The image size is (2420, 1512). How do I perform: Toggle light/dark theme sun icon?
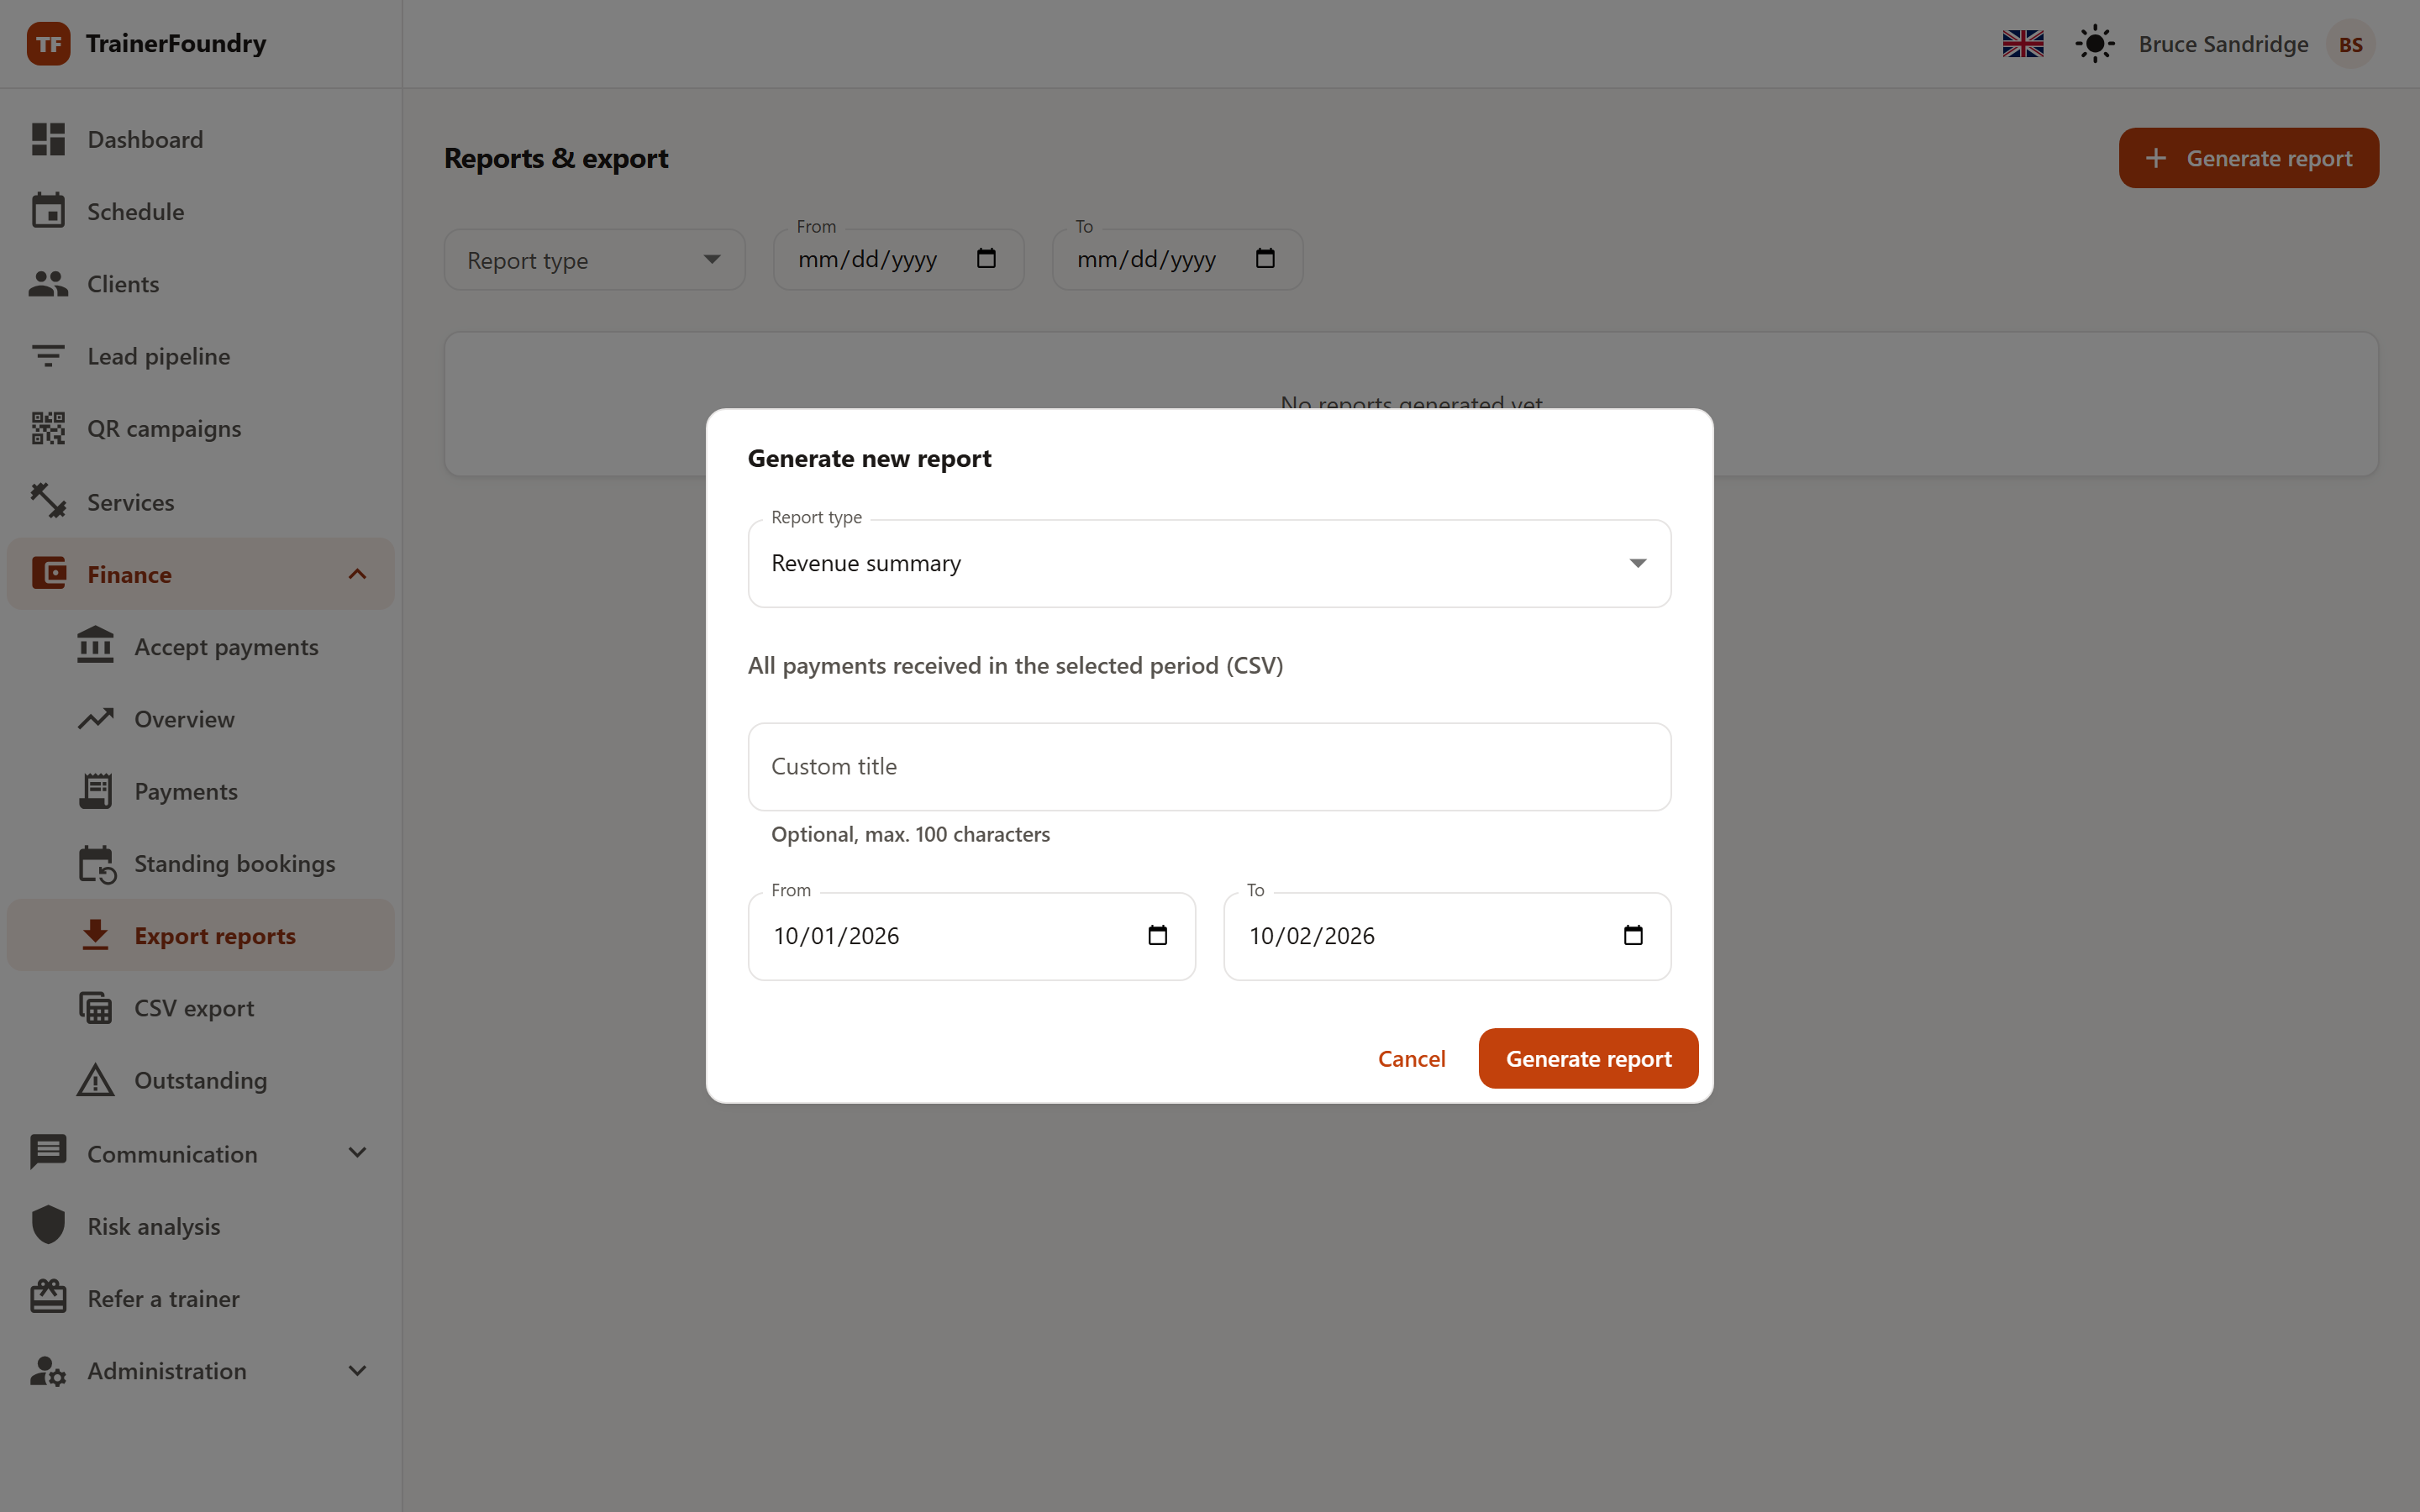[x=2094, y=44]
